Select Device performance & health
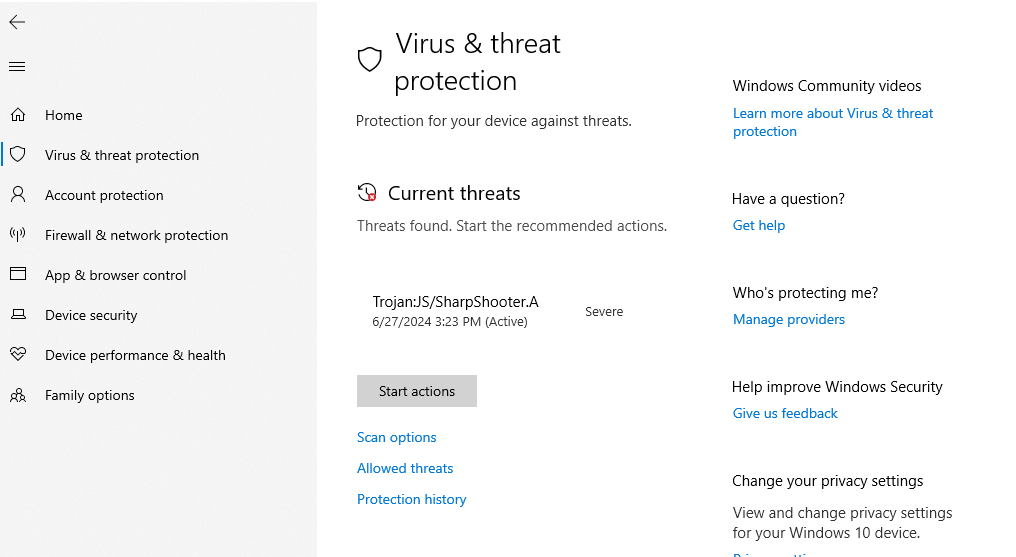1016x557 pixels. [x=135, y=355]
